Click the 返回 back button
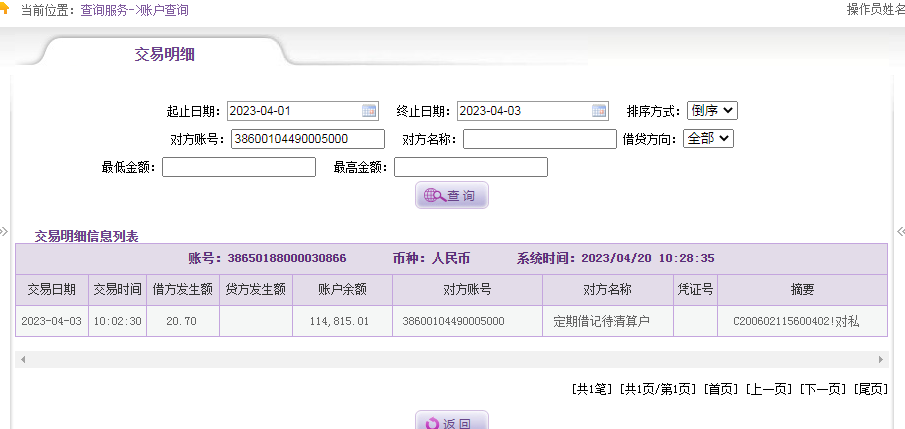Viewport: 905px width, 429px height. [x=452, y=422]
